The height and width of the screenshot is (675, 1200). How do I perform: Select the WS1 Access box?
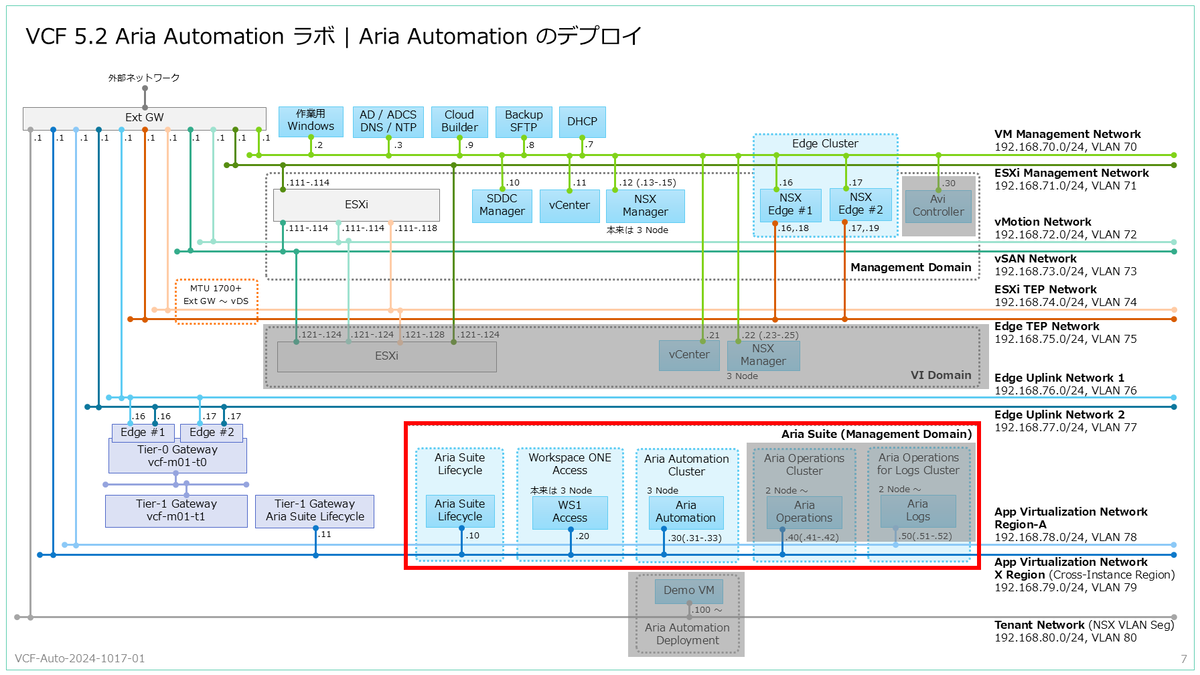point(570,511)
